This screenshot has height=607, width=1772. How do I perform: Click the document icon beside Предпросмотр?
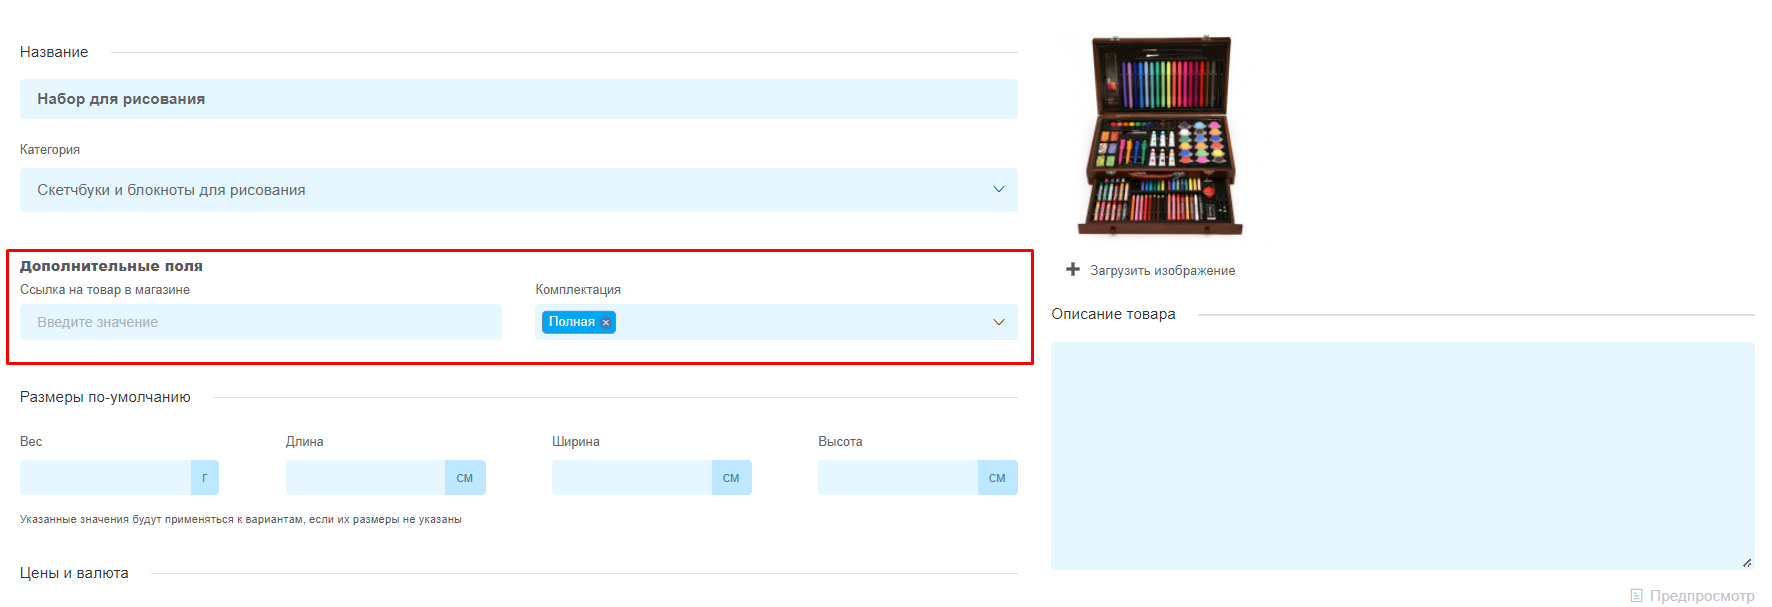(1636, 595)
